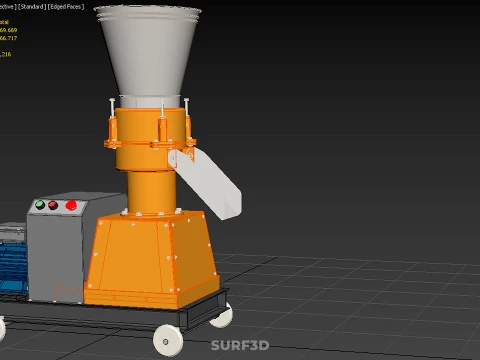Select the front white caster wheel

pos(168,340)
